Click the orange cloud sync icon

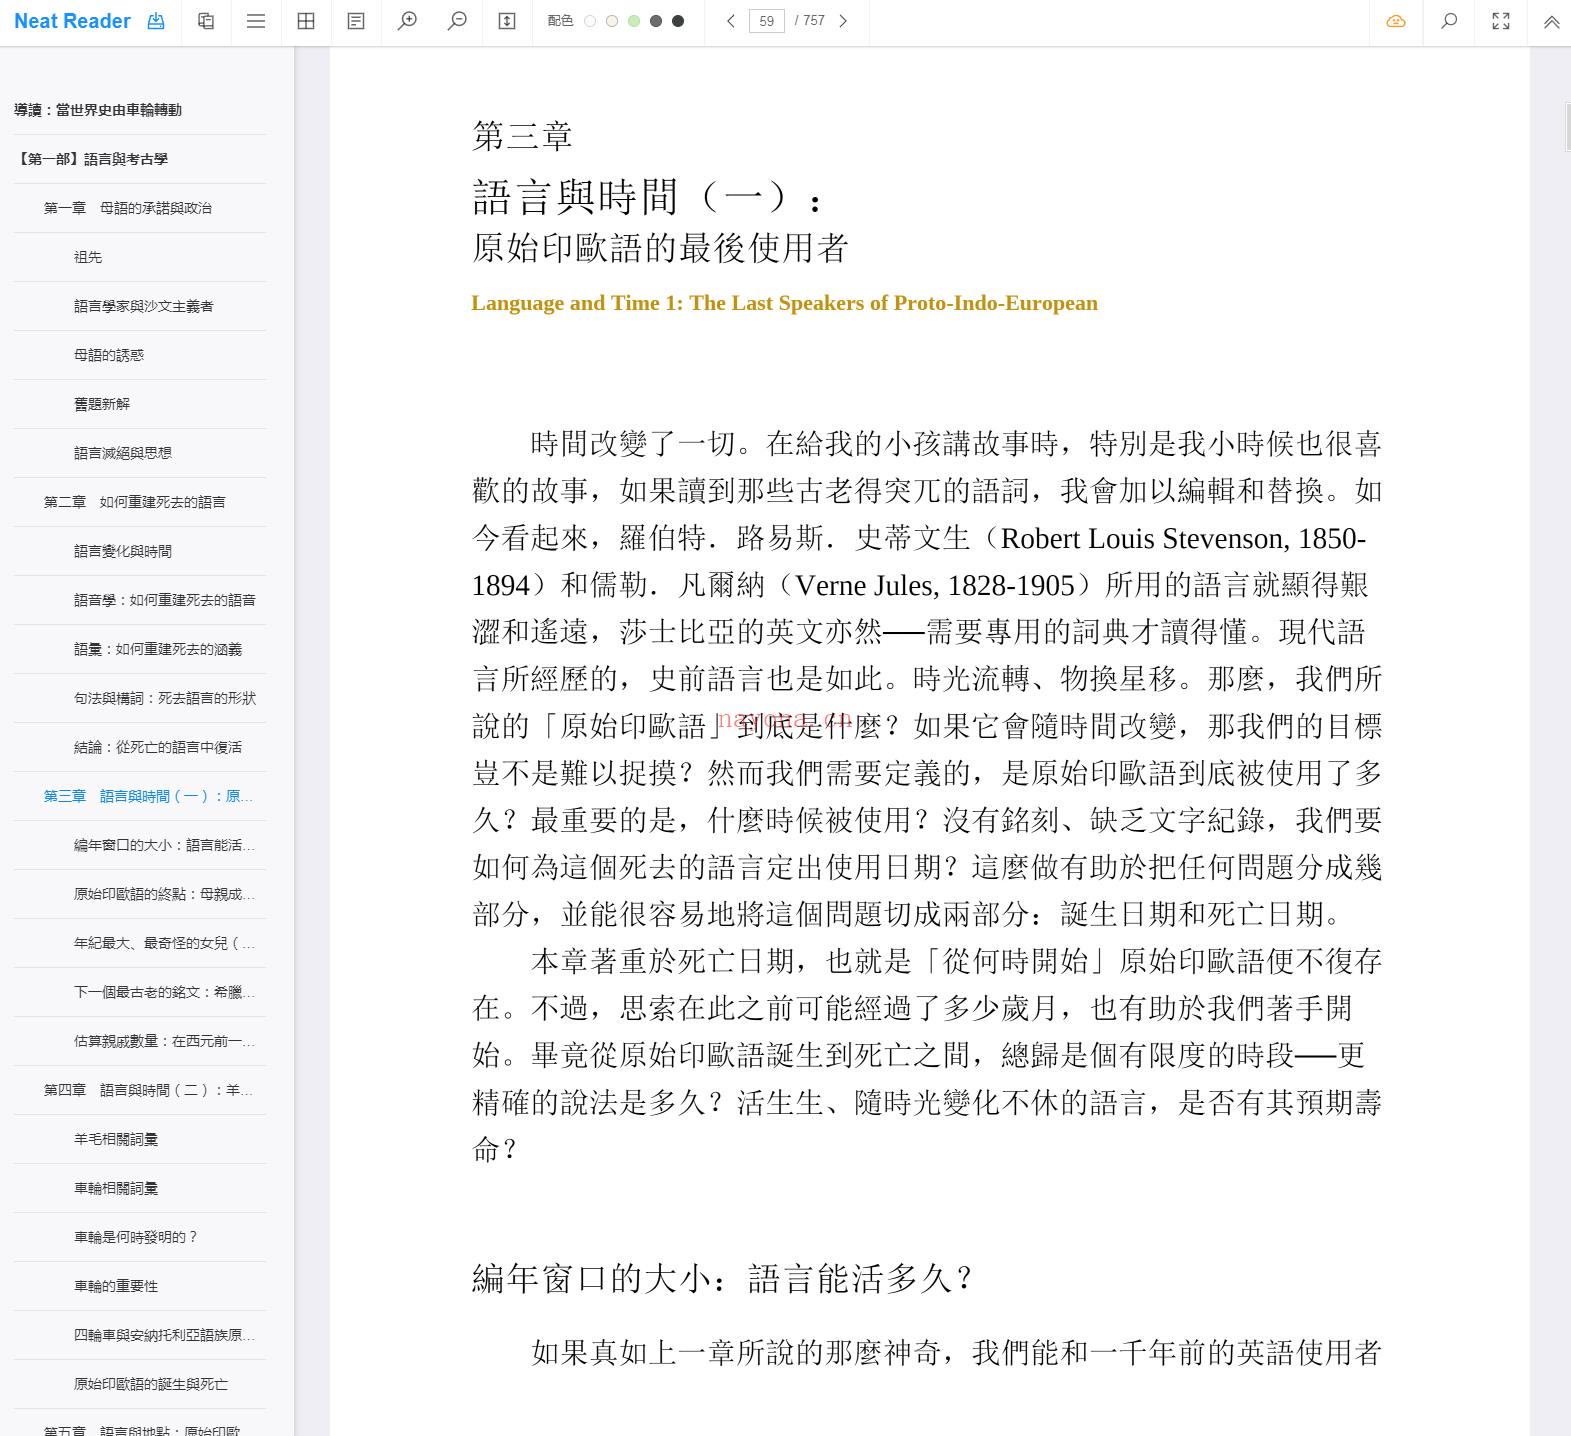(1396, 21)
